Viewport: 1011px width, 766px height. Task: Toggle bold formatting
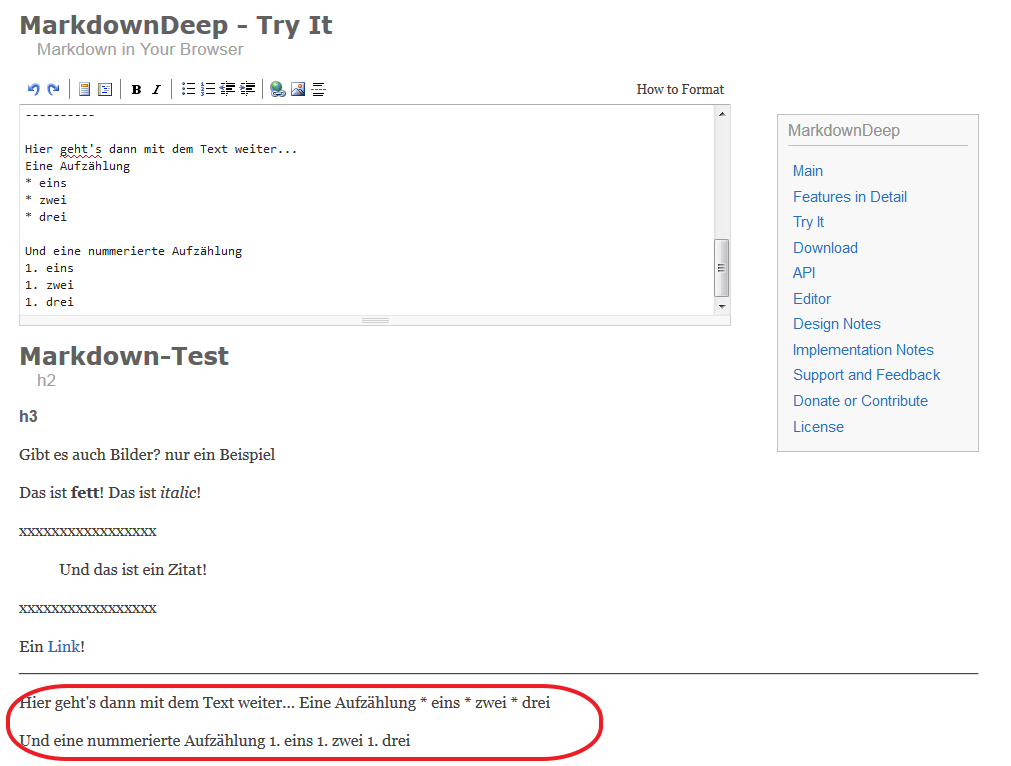coord(136,90)
